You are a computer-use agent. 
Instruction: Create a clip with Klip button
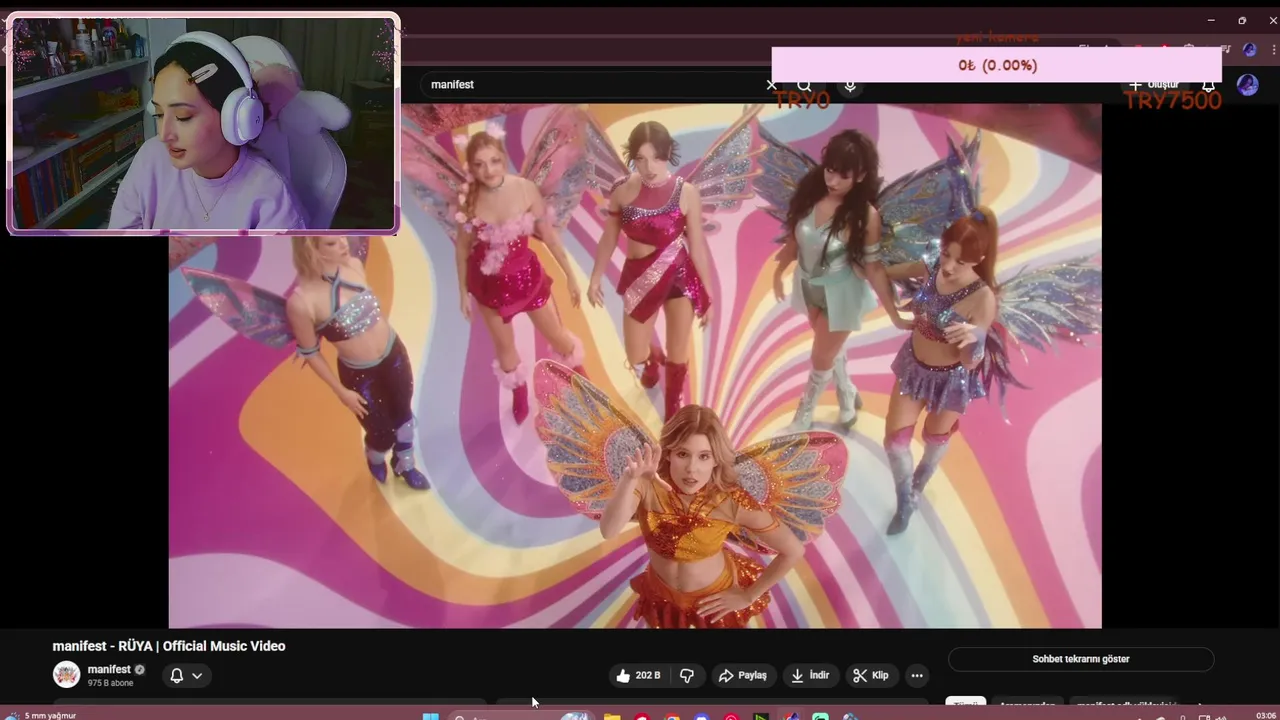(870, 676)
